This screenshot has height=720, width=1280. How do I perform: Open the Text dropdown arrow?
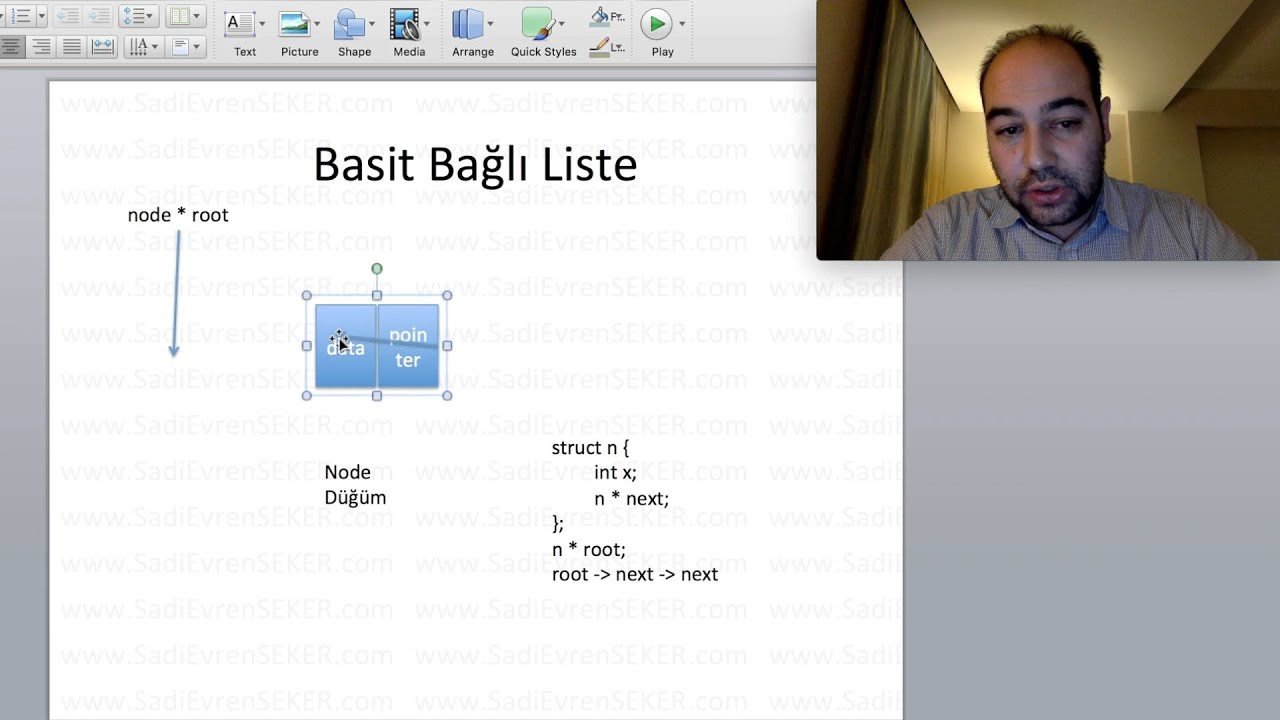(262, 23)
